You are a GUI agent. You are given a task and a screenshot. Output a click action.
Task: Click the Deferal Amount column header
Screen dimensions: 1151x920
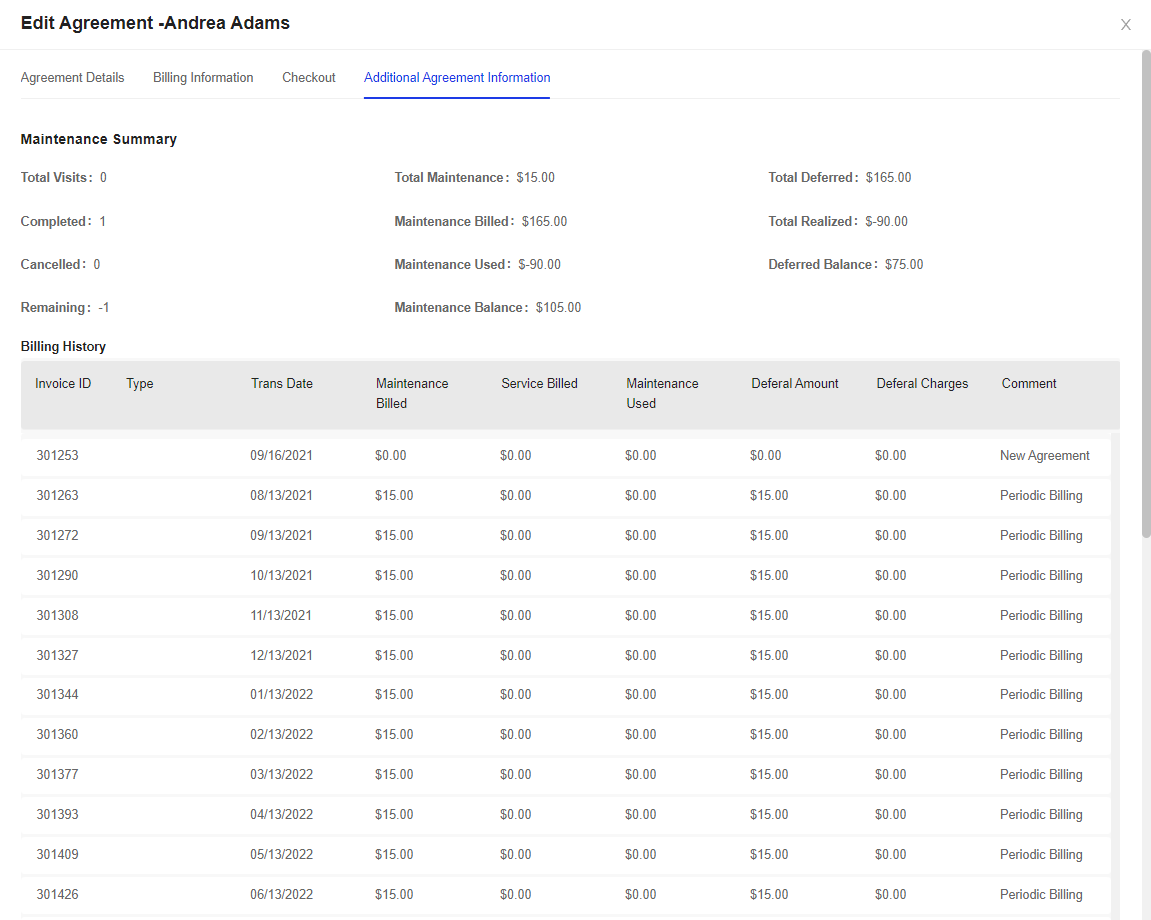[794, 383]
